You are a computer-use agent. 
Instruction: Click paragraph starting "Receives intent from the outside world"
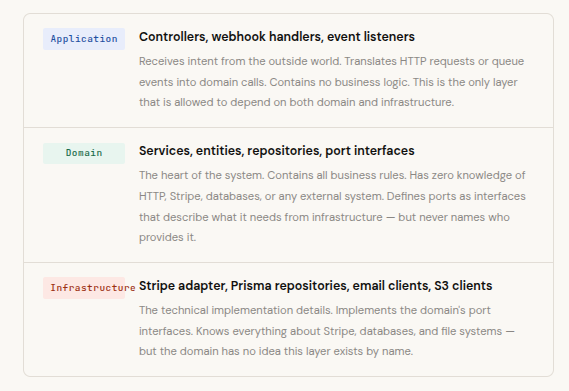click(332, 82)
